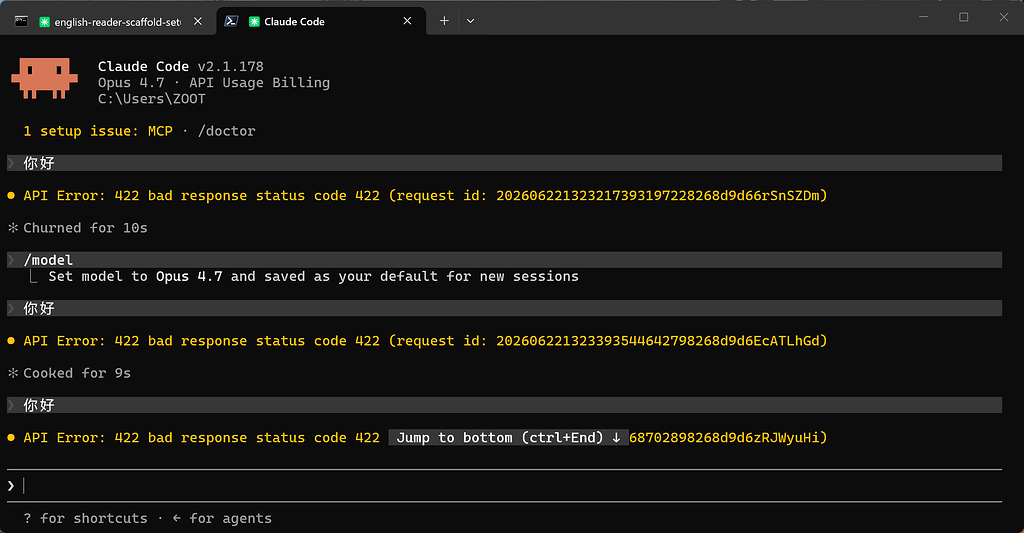Close the english-reader-scaffold-set tab
Viewport: 1024px width, 533px height.
[x=198, y=22]
